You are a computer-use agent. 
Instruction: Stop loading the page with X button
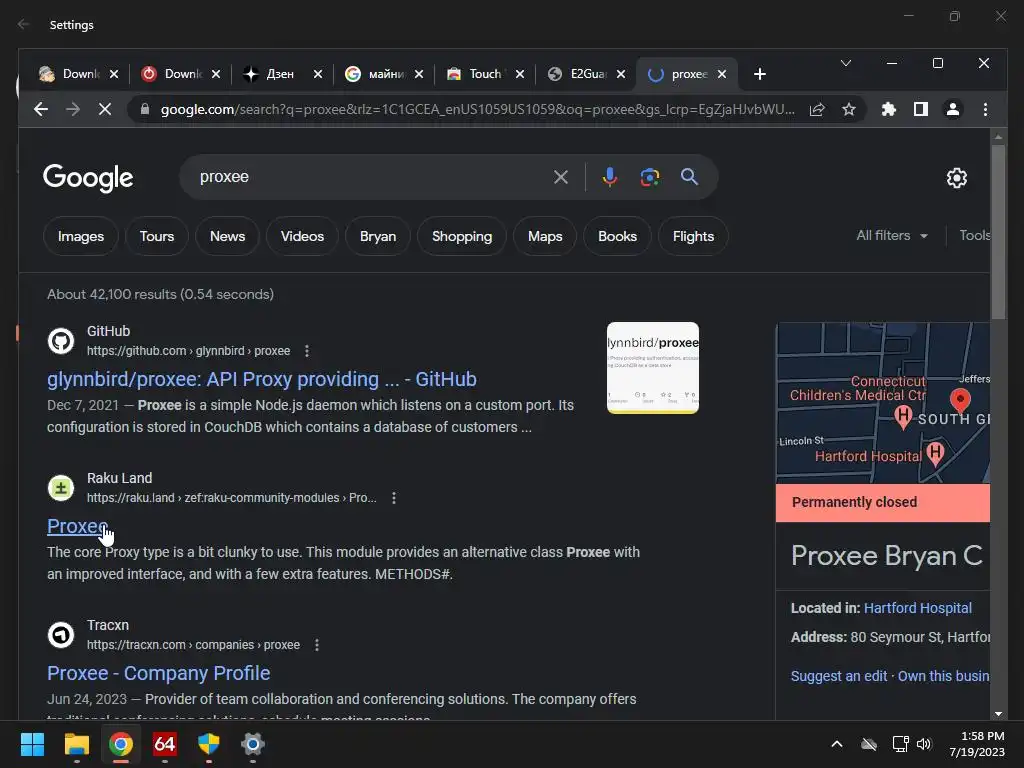pos(104,109)
